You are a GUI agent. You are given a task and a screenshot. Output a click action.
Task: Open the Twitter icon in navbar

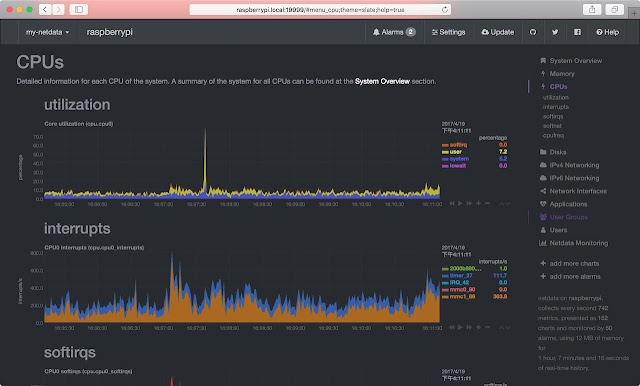pyautogui.click(x=555, y=32)
